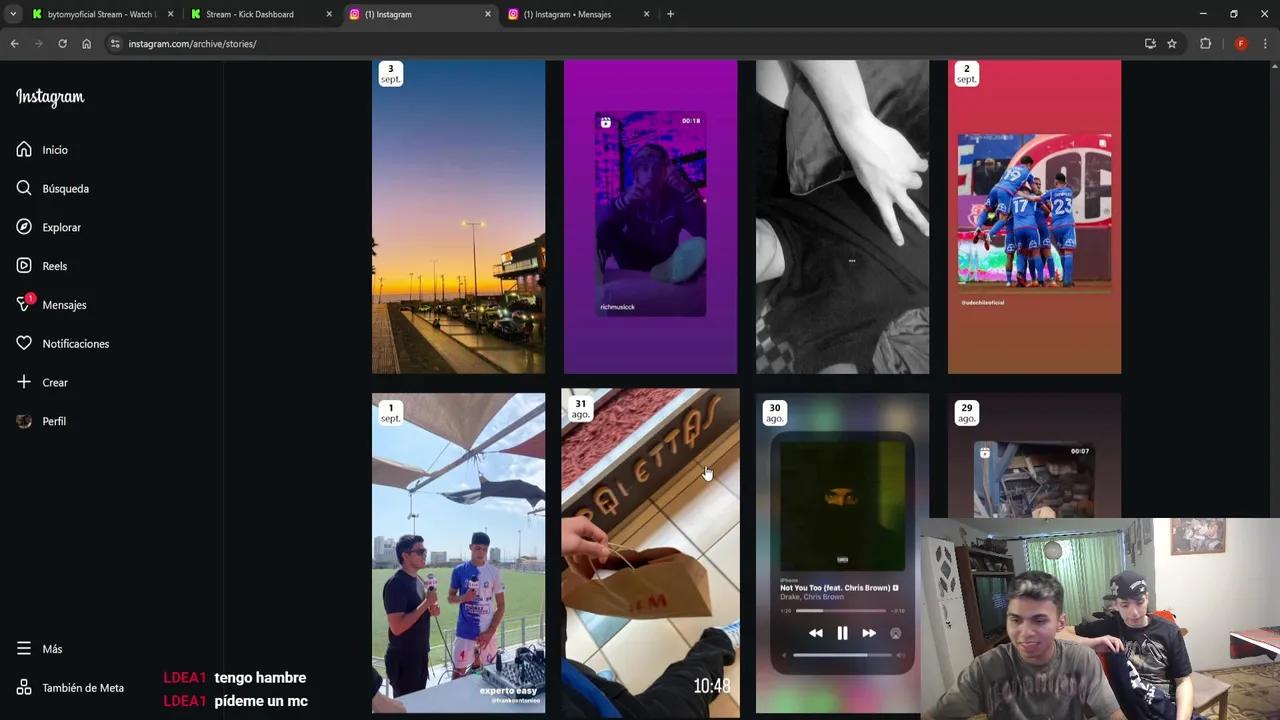The width and height of the screenshot is (1280, 720).
Task: Open the black and white hand story
Action: [842, 217]
